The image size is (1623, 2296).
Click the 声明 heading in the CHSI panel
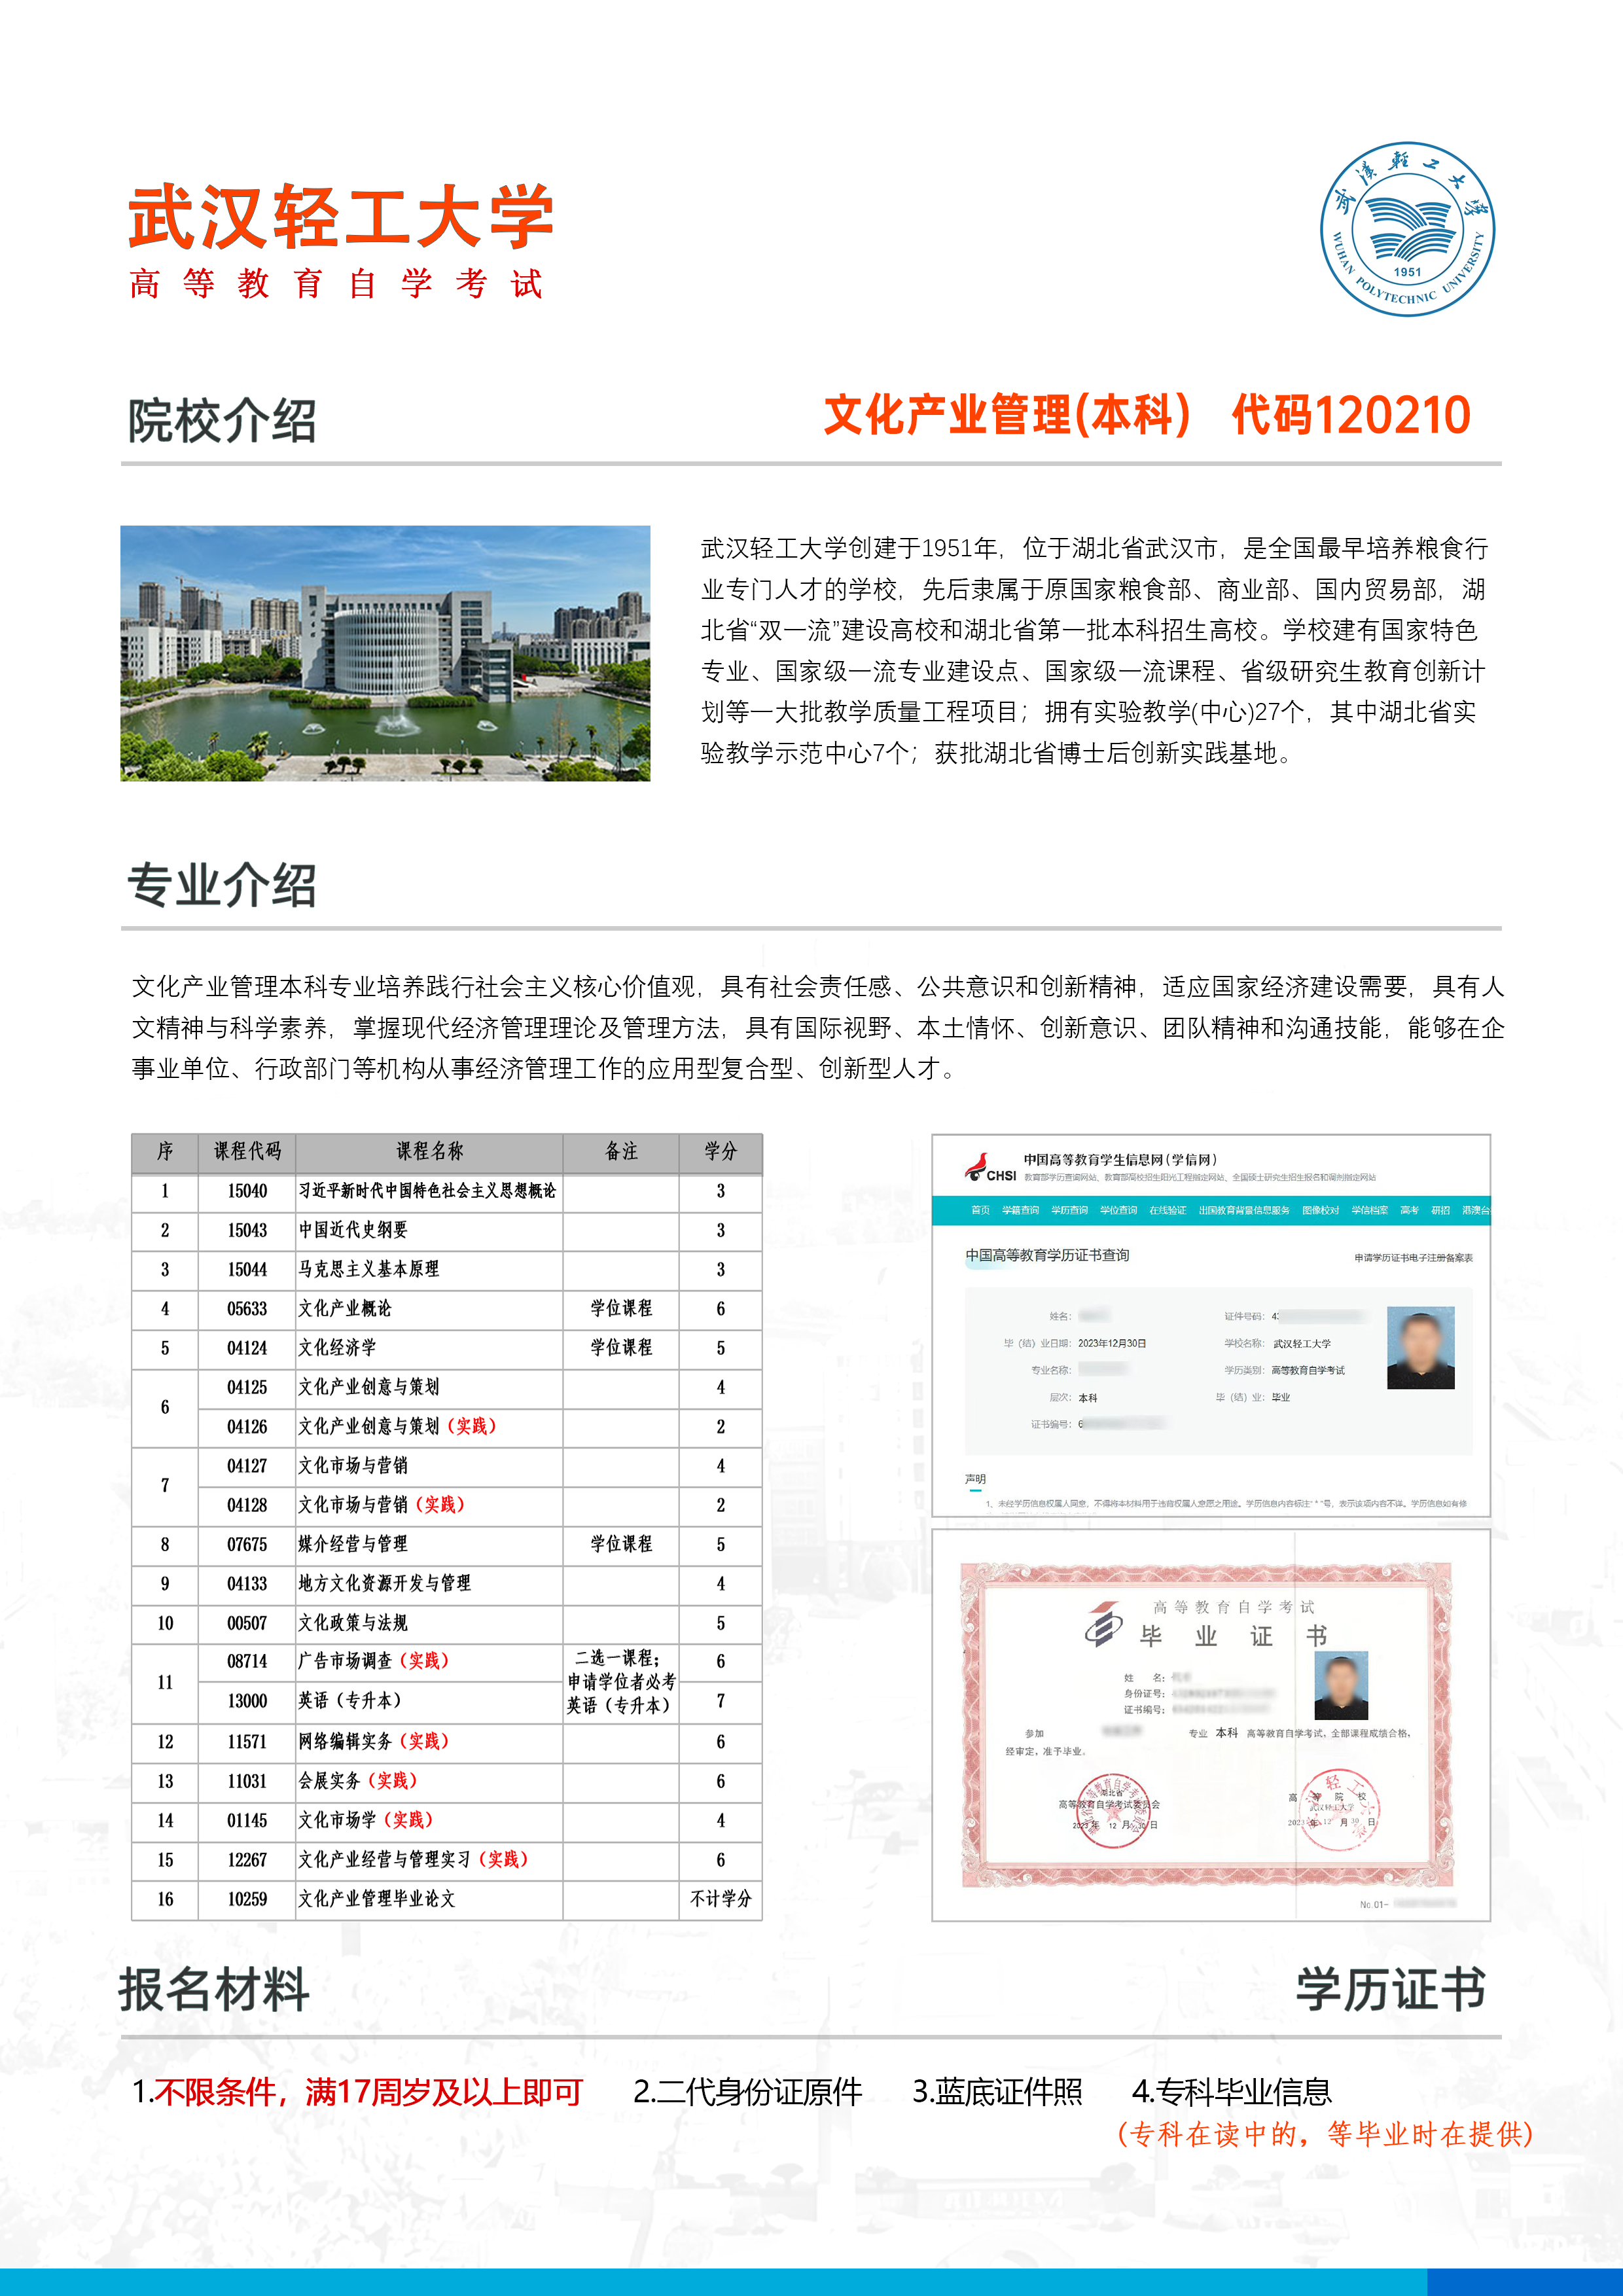975,1478
